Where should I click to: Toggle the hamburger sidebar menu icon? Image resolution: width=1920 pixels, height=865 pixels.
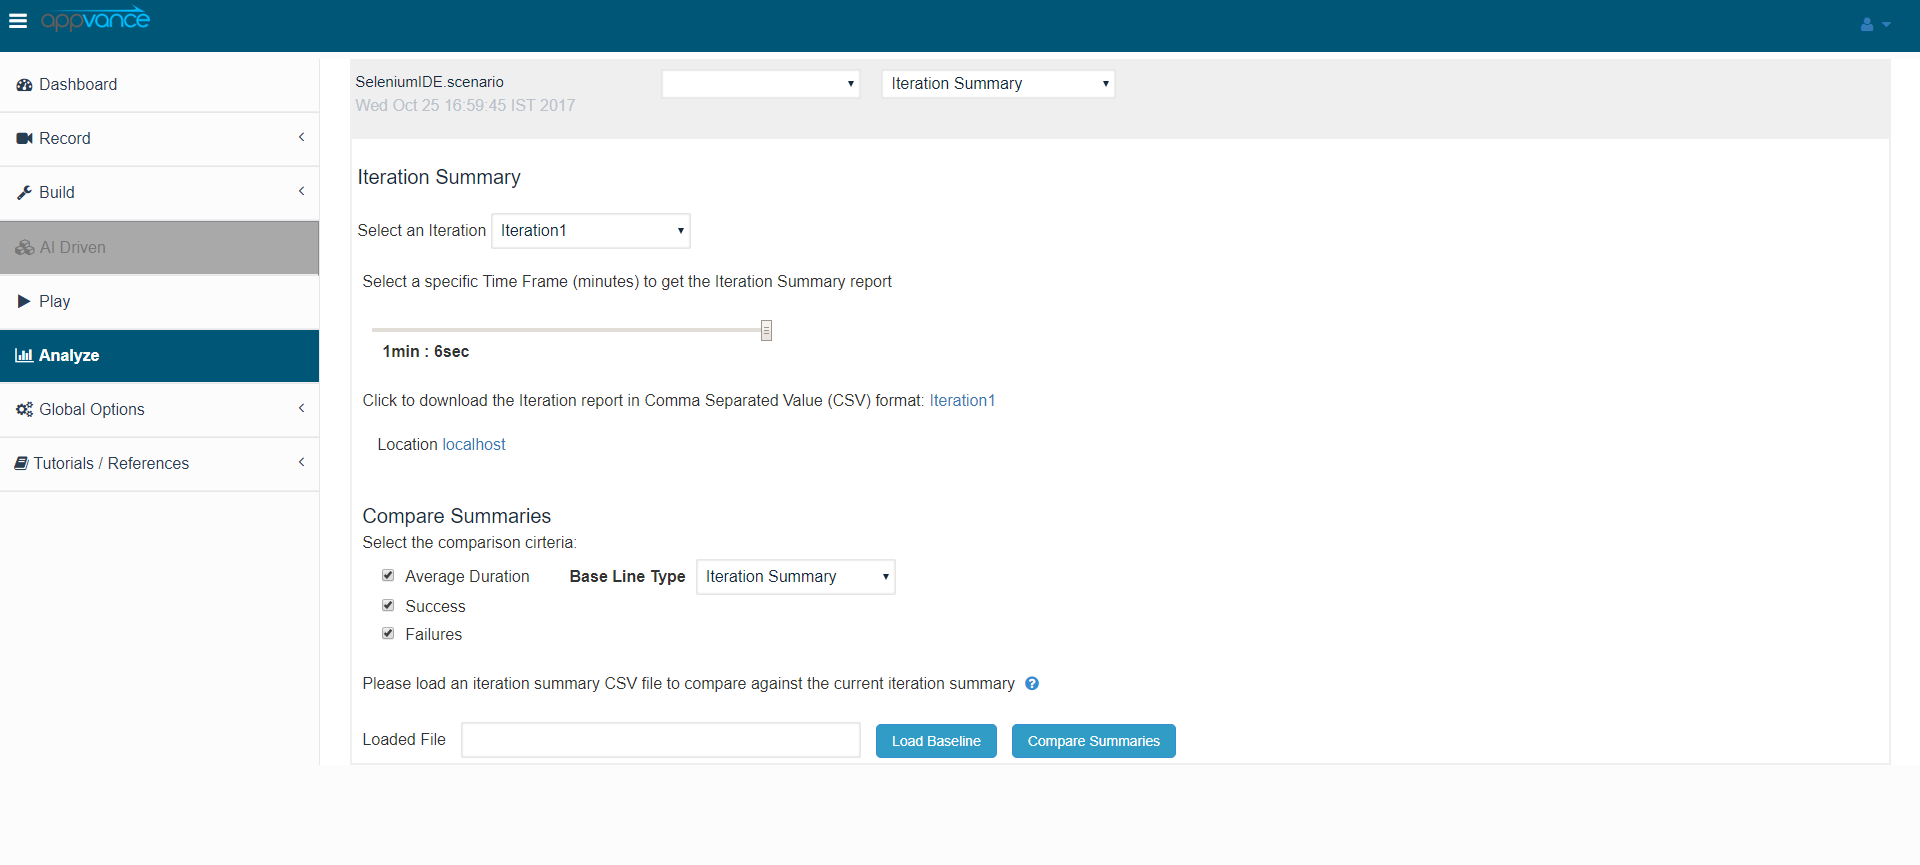click(18, 21)
